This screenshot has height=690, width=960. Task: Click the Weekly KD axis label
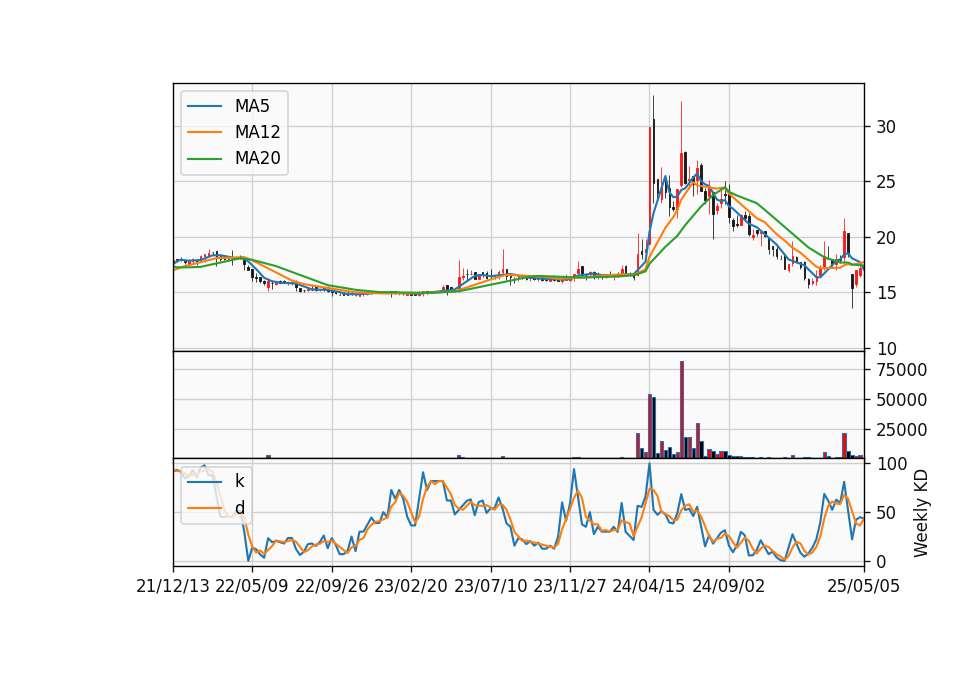pyautogui.click(x=920, y=513)
